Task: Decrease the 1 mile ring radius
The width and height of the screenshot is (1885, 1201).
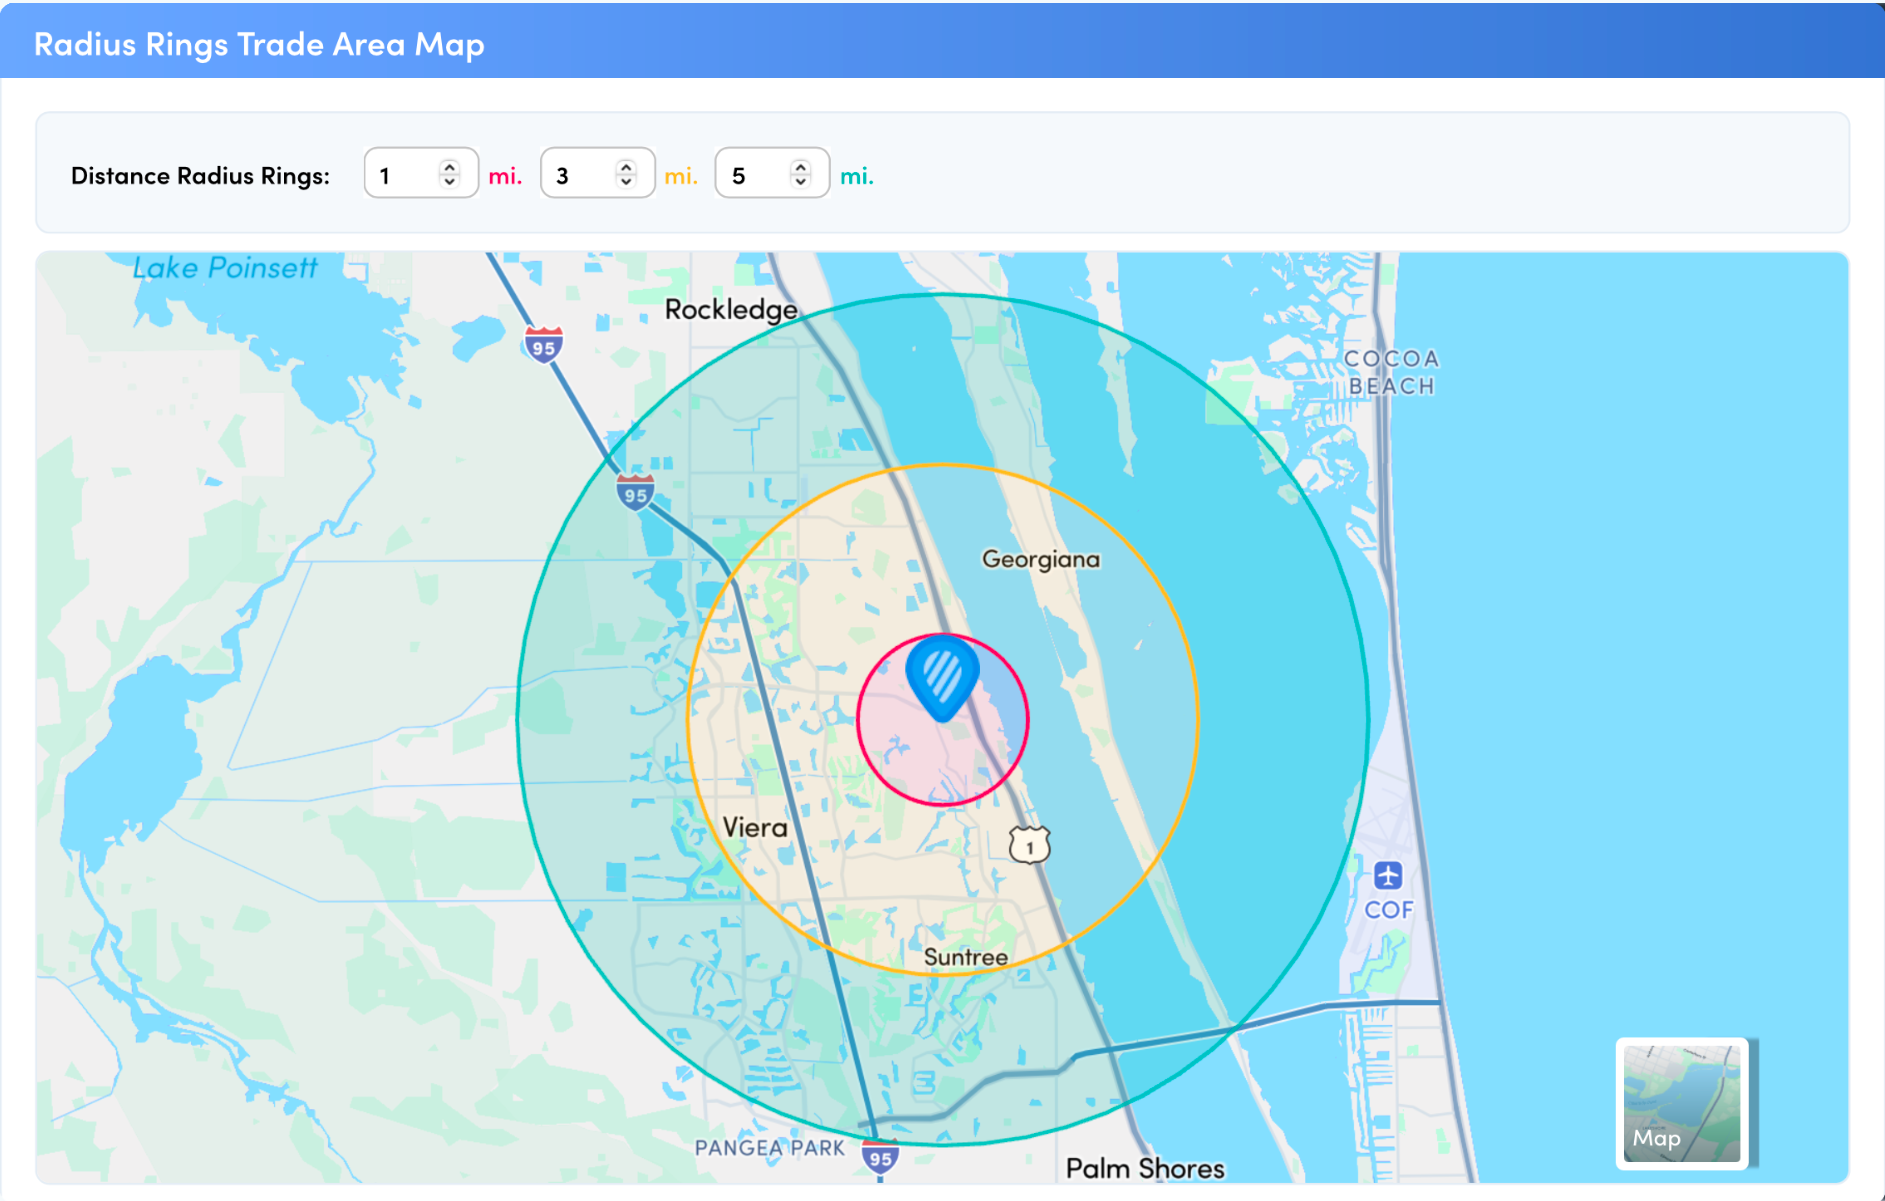Action: point(450,182)
